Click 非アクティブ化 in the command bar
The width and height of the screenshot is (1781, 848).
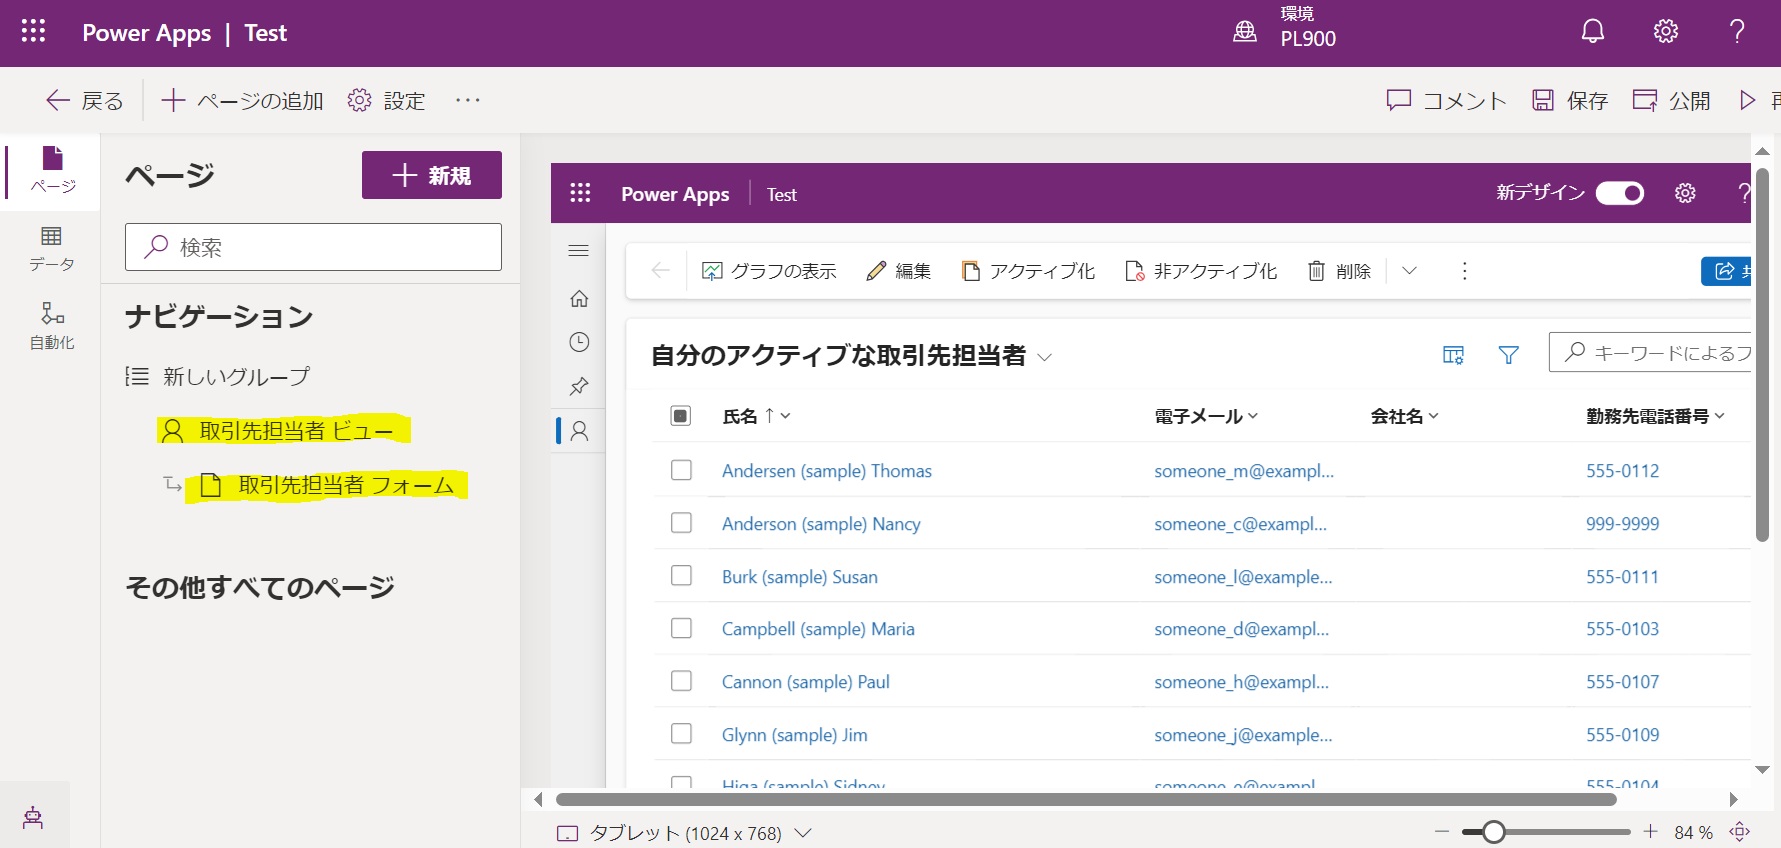(1201, 271)
